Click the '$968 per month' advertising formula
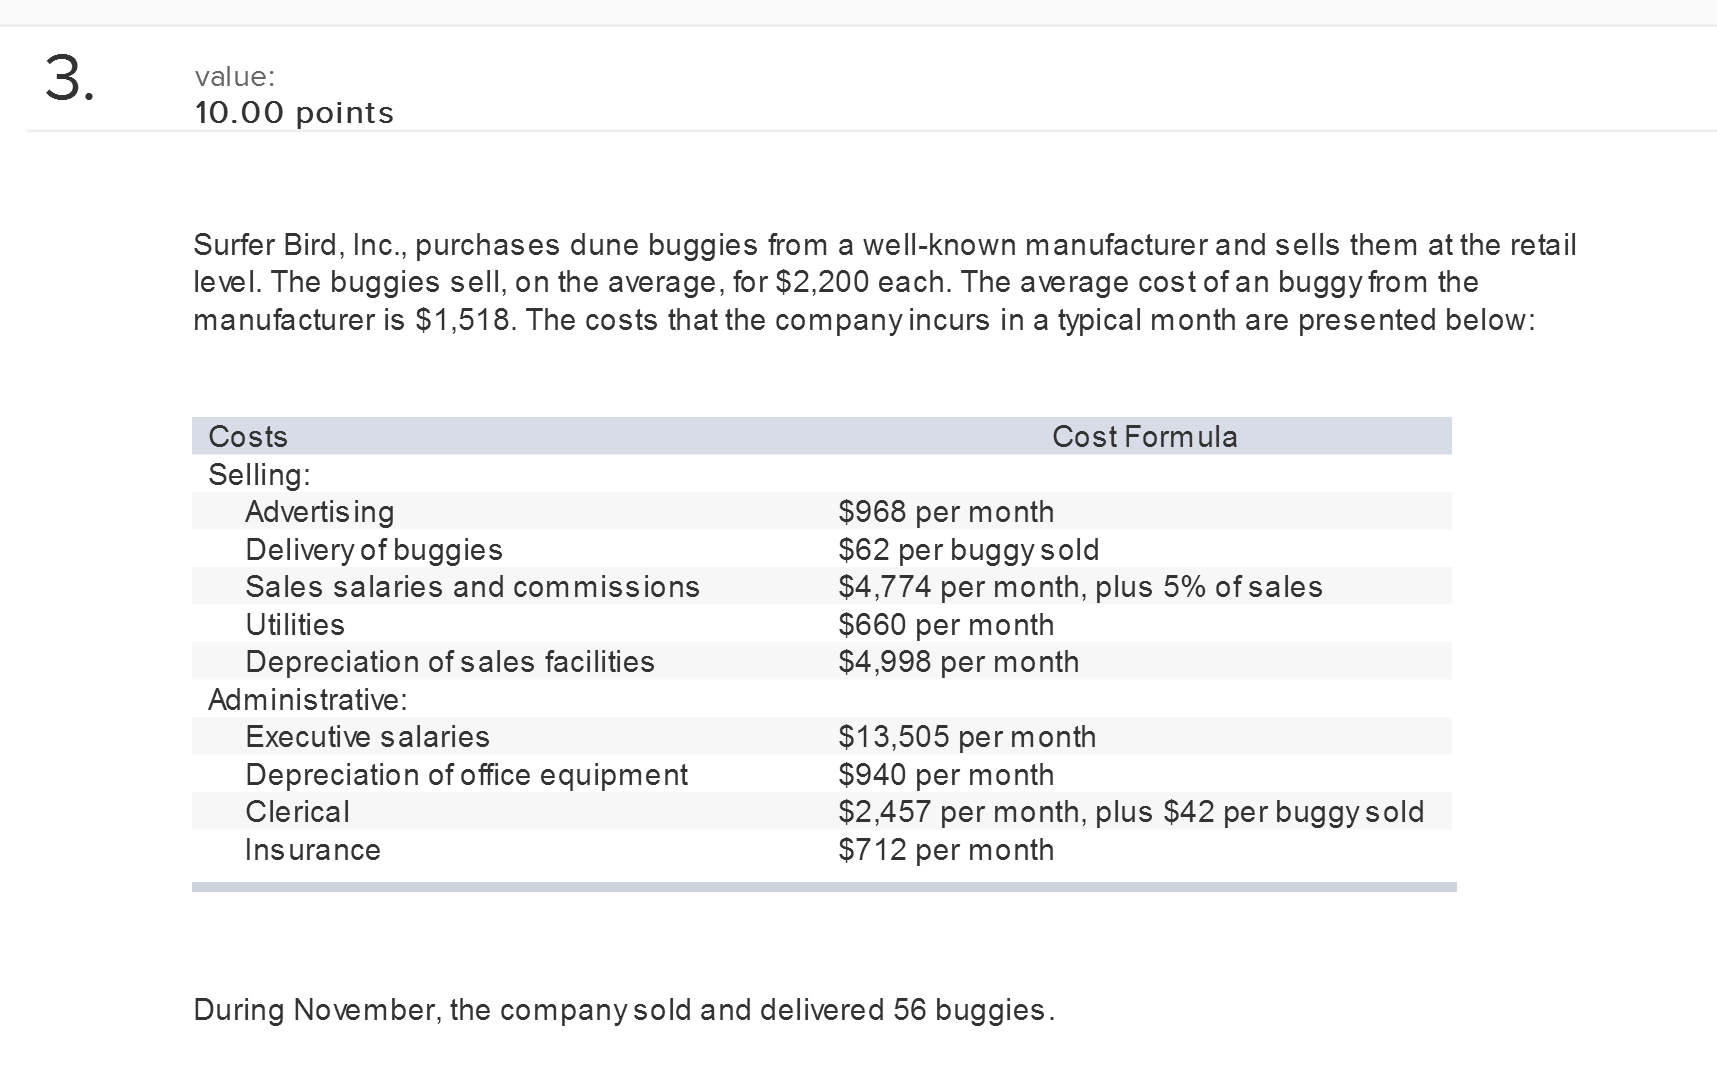The image size is (1717, 1068). pyautogui.click(x=946, y=511)
